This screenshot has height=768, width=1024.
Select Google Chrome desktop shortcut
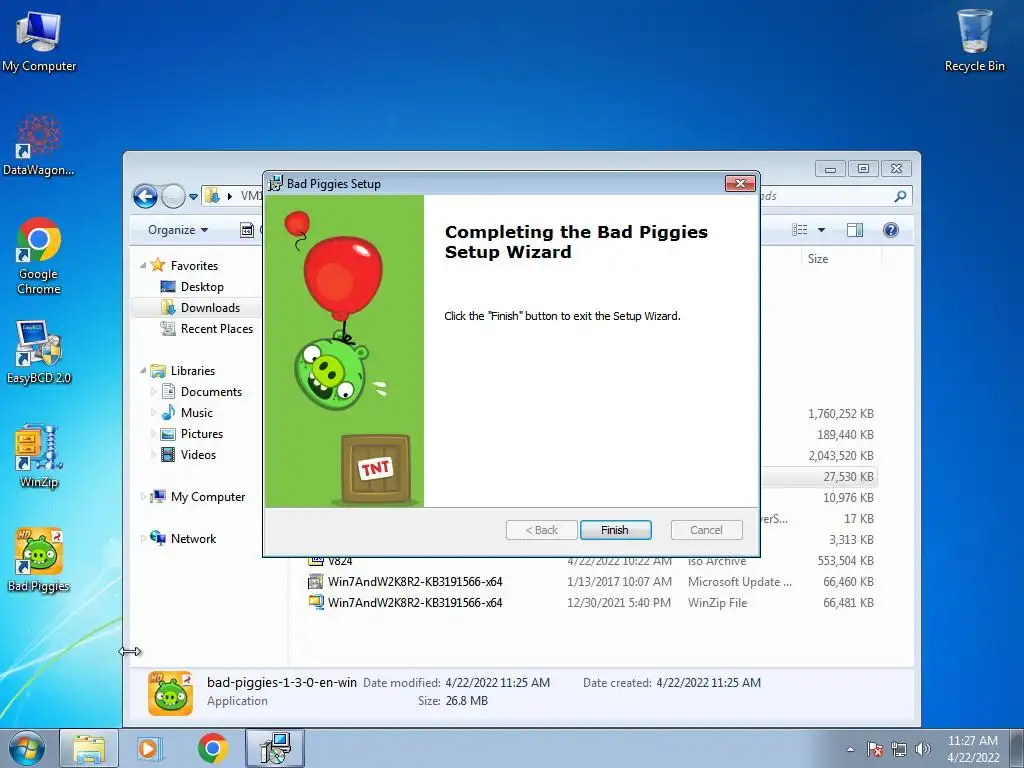(x=39, y=256)
